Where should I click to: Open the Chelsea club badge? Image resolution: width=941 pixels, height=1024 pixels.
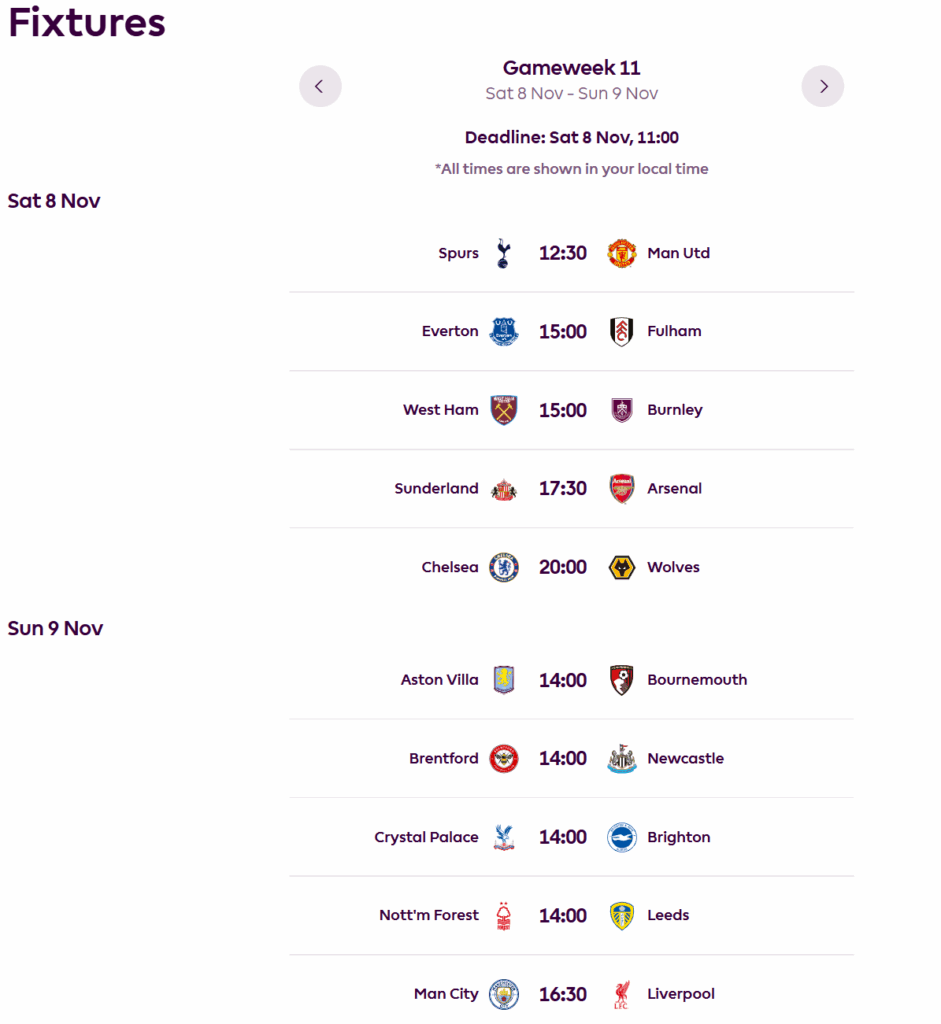tap(503, 567)
